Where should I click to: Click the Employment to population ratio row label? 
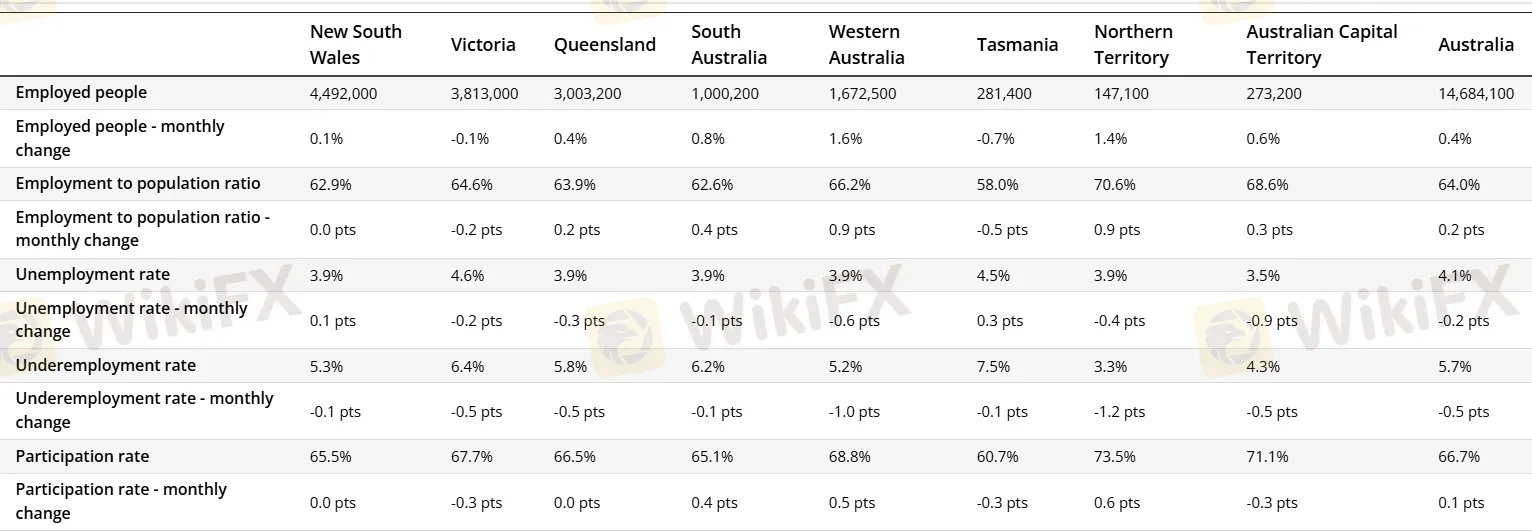click(x=138, y=184)
